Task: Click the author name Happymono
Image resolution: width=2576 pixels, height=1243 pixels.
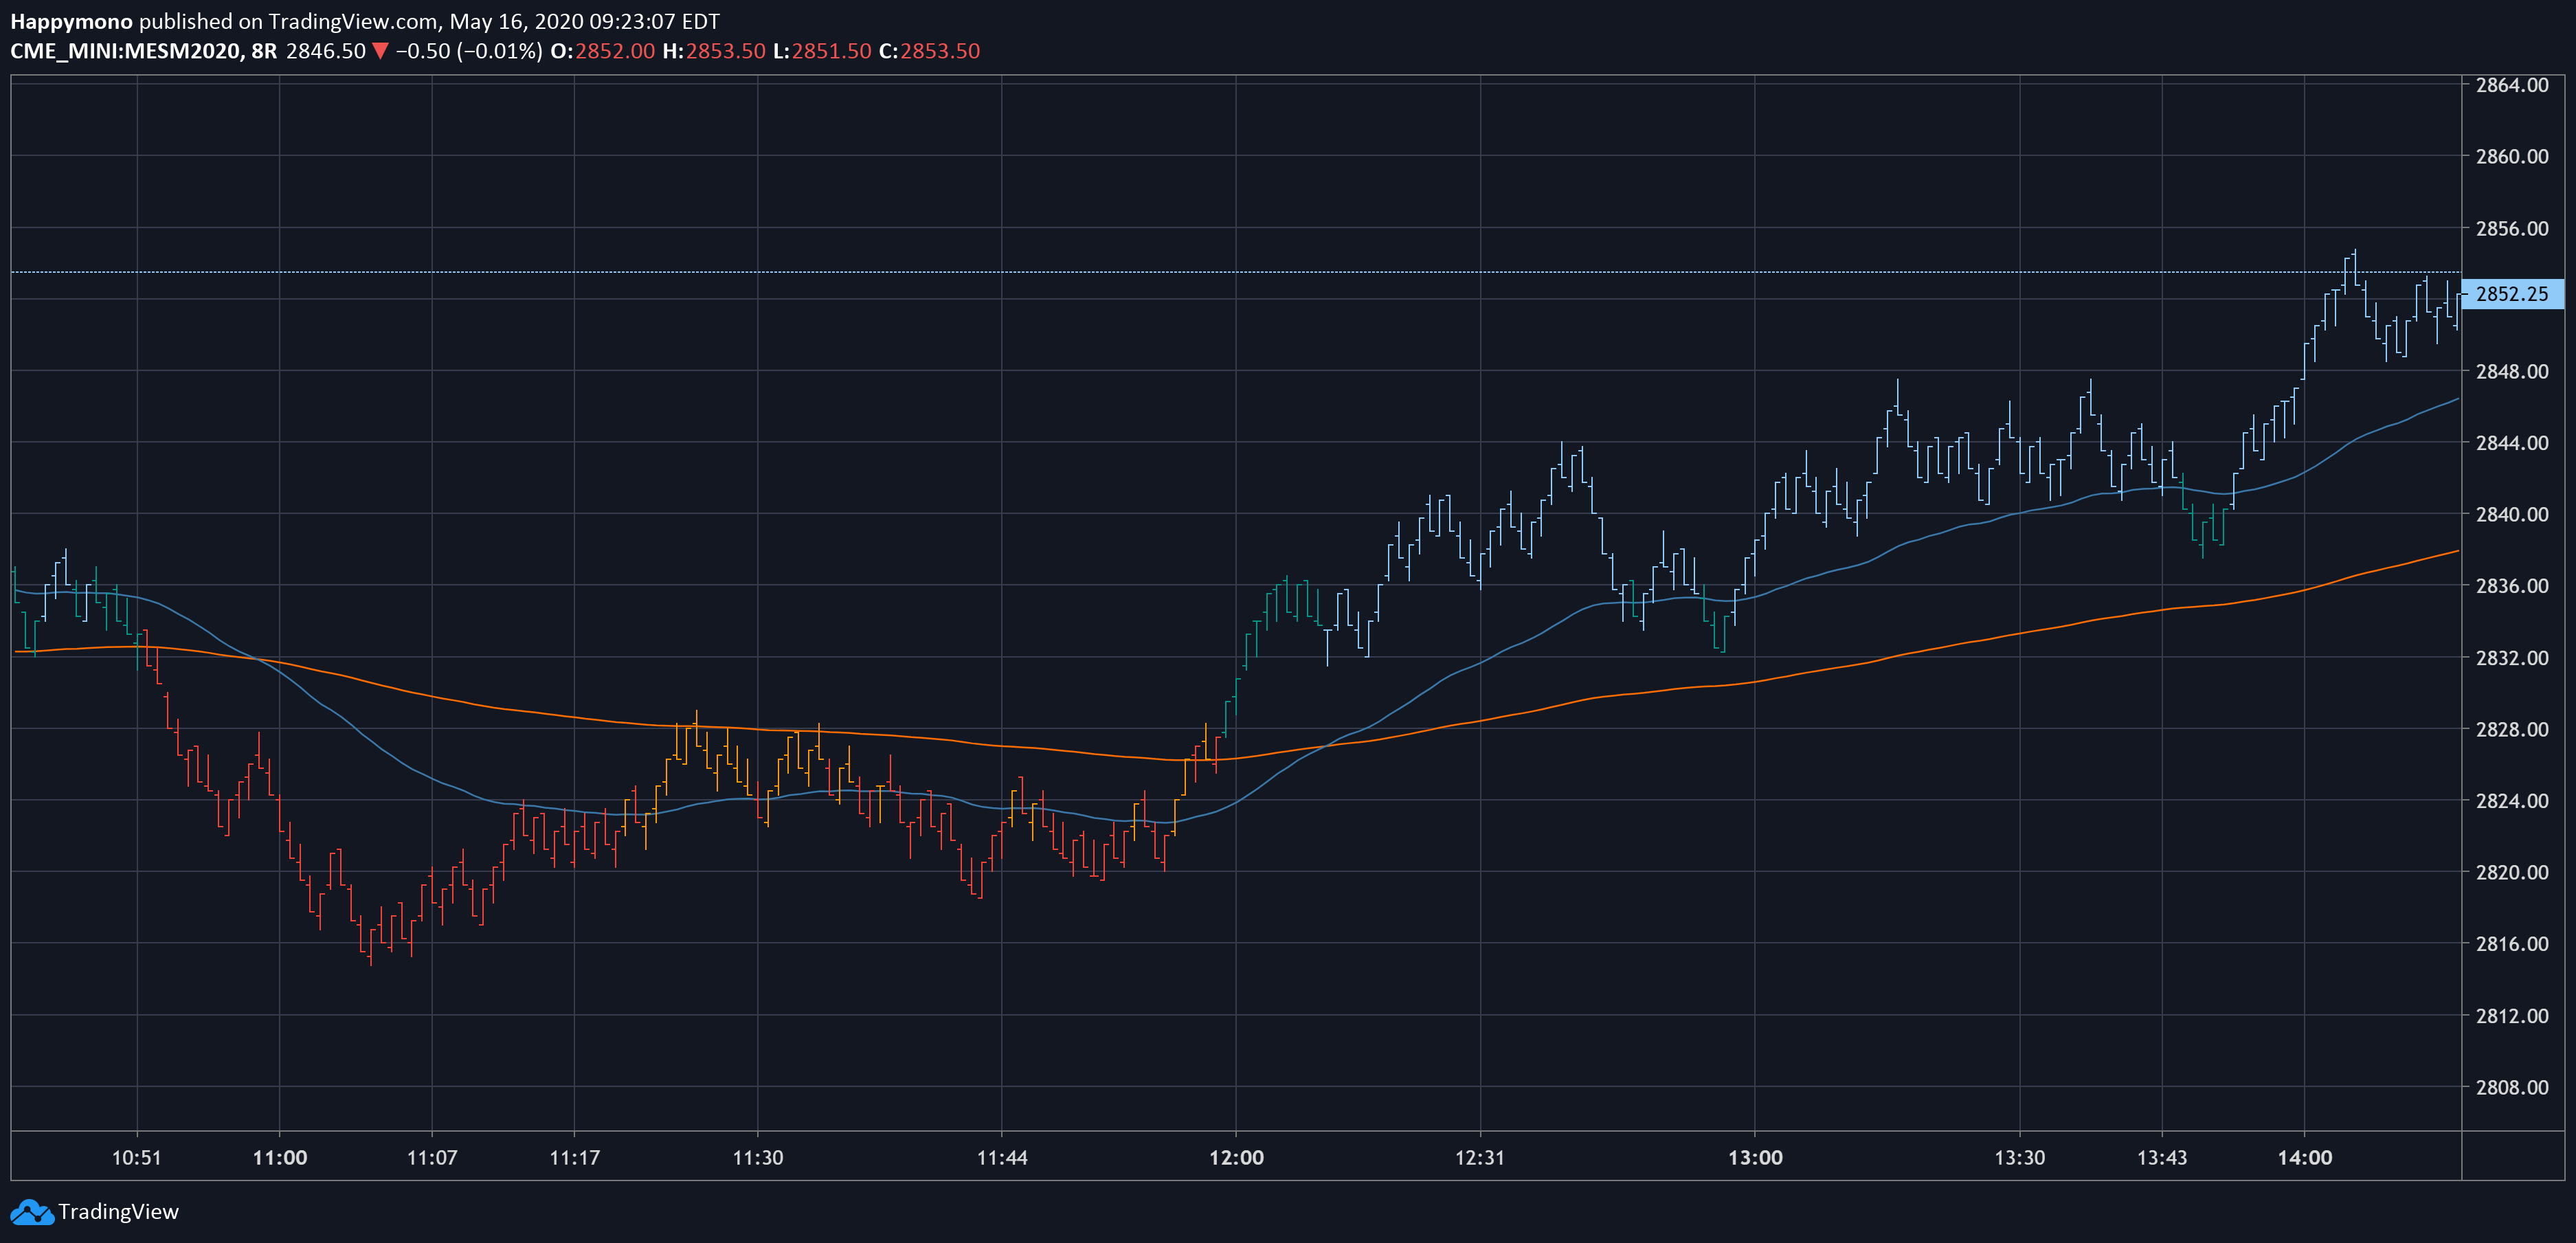Action: click(x=71, y=21)
